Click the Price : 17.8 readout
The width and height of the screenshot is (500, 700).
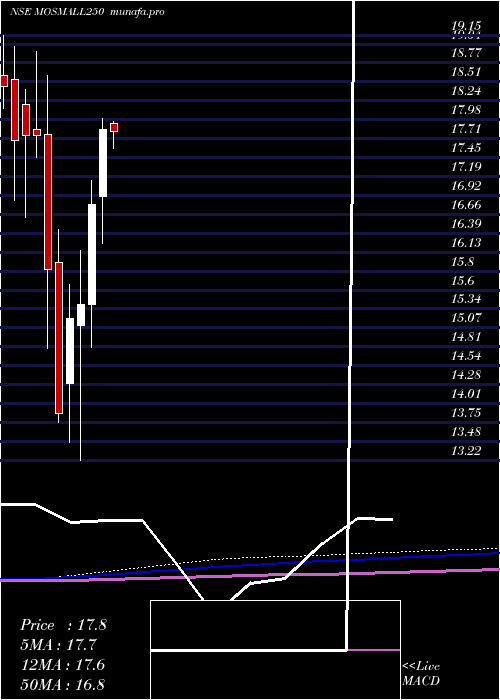pyautogui.click(x=63, y=625)
